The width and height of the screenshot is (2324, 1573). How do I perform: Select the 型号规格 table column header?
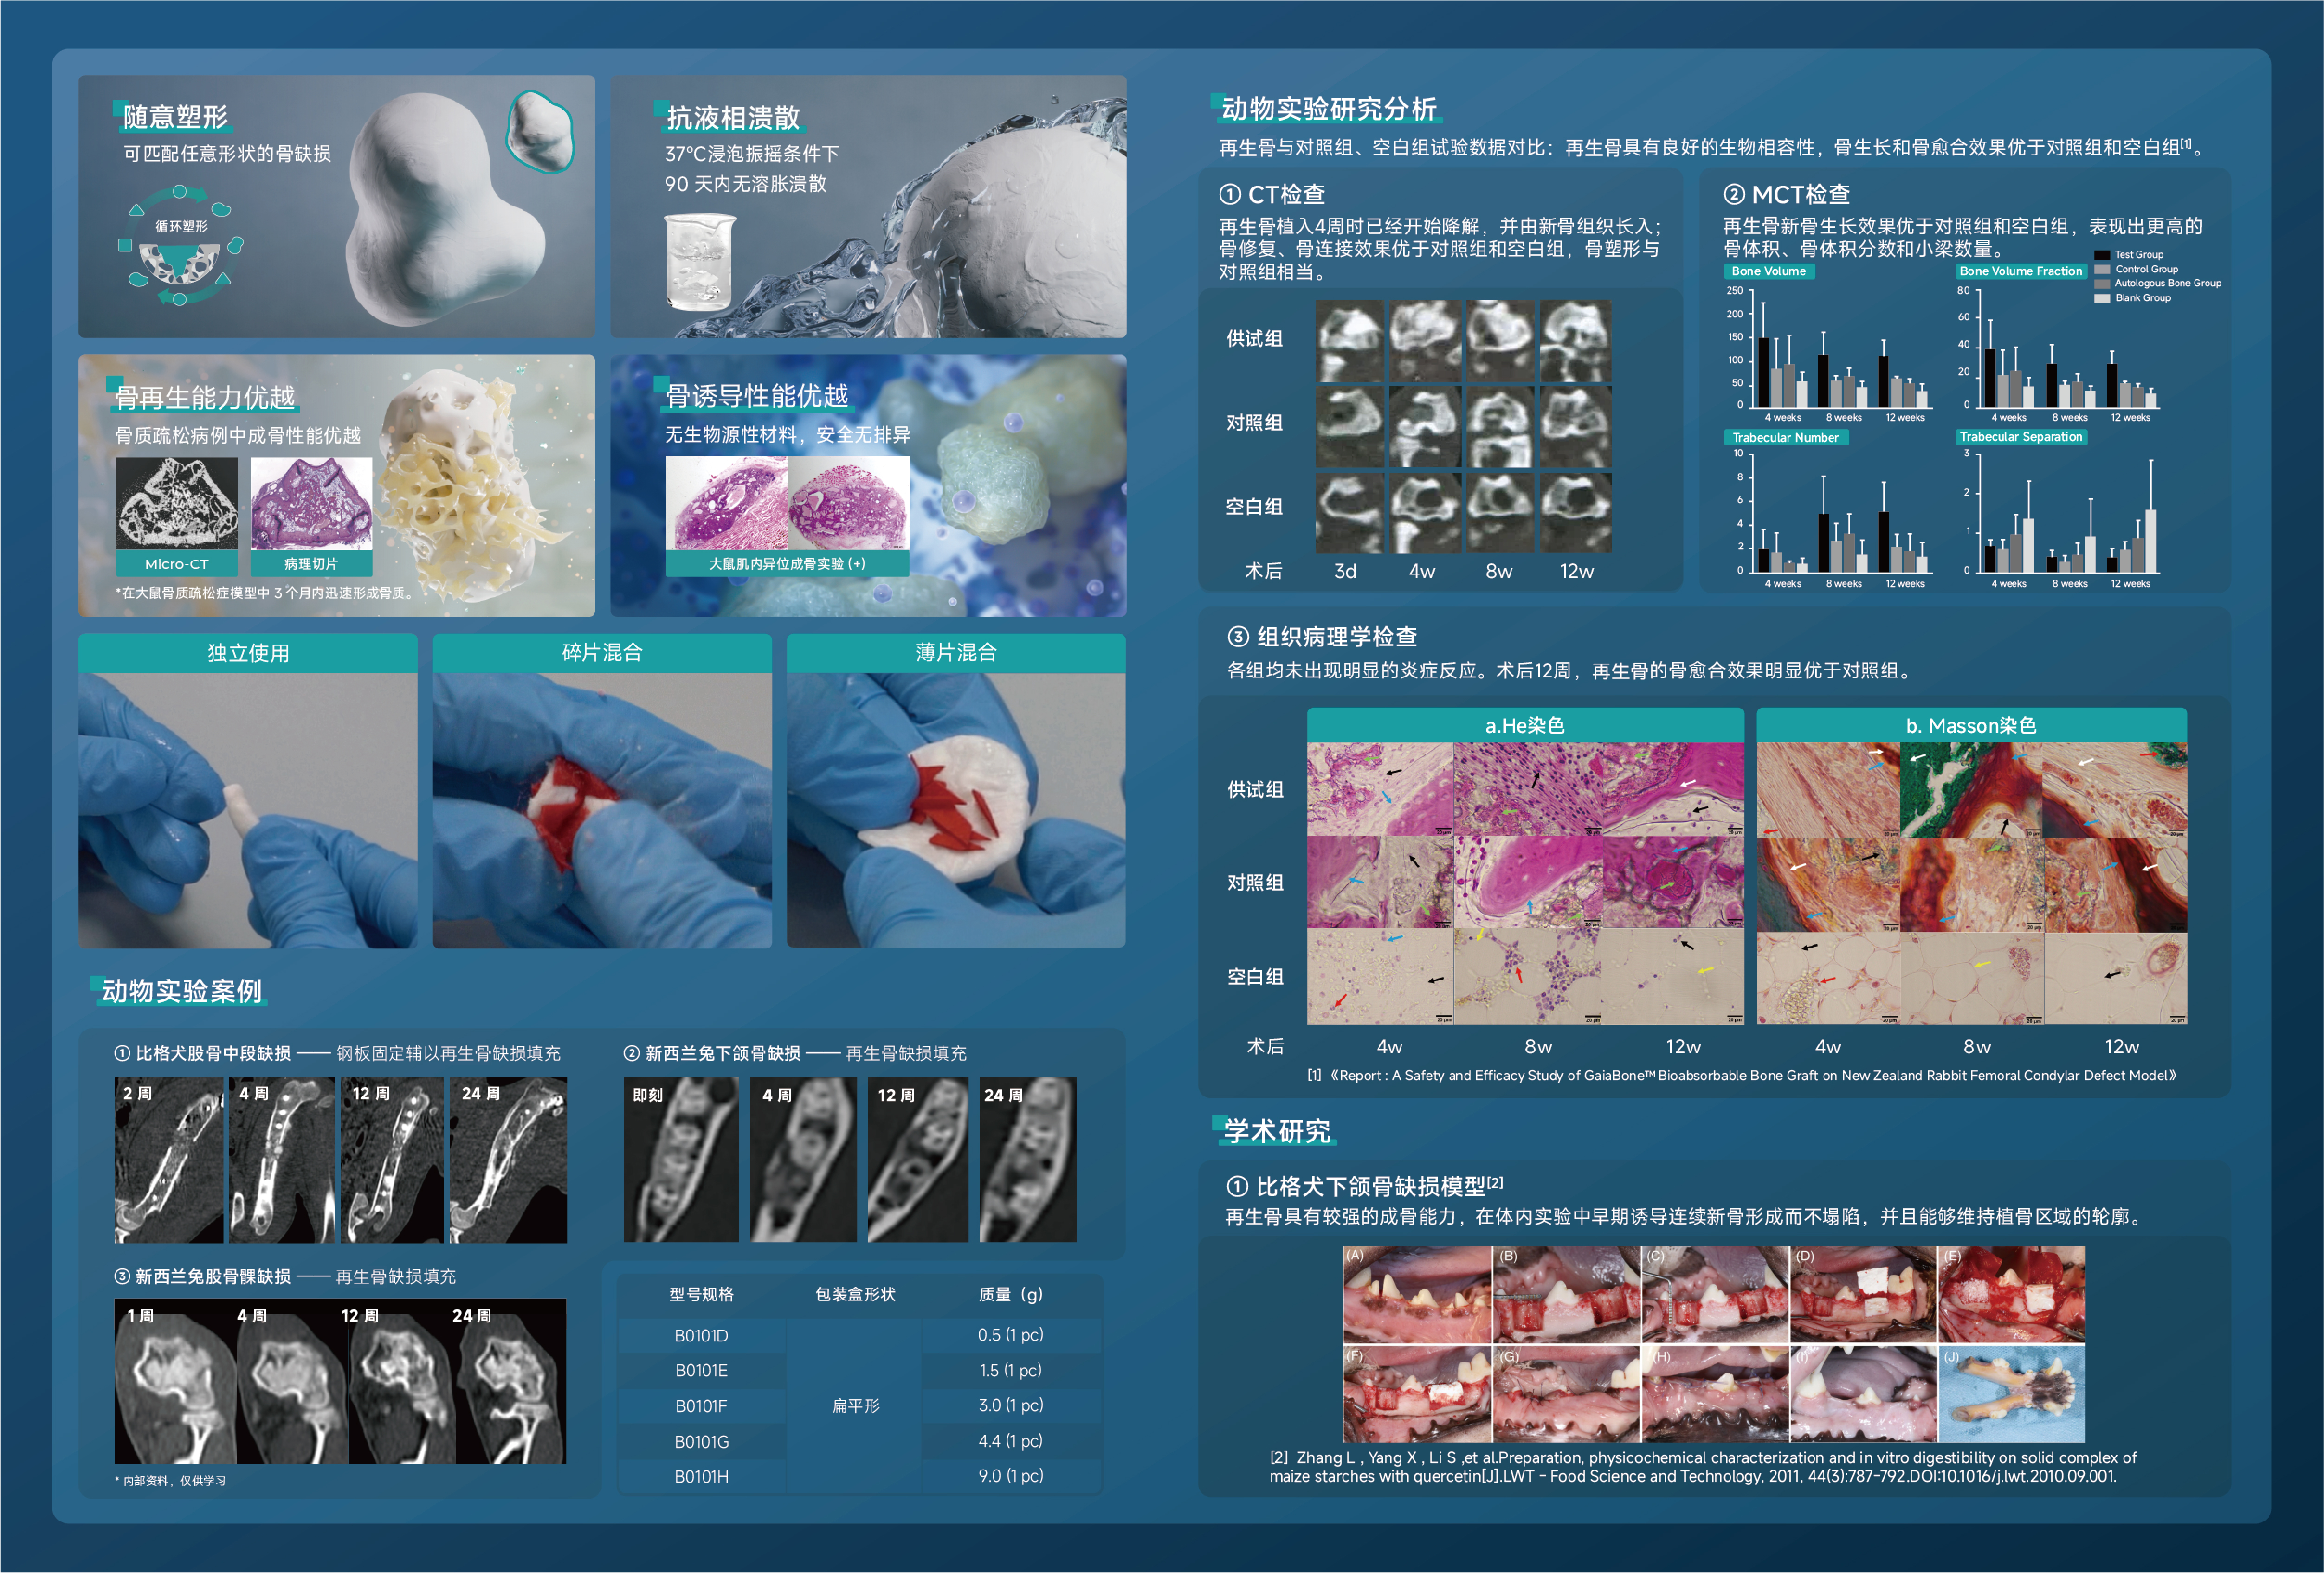(701, 1294)
